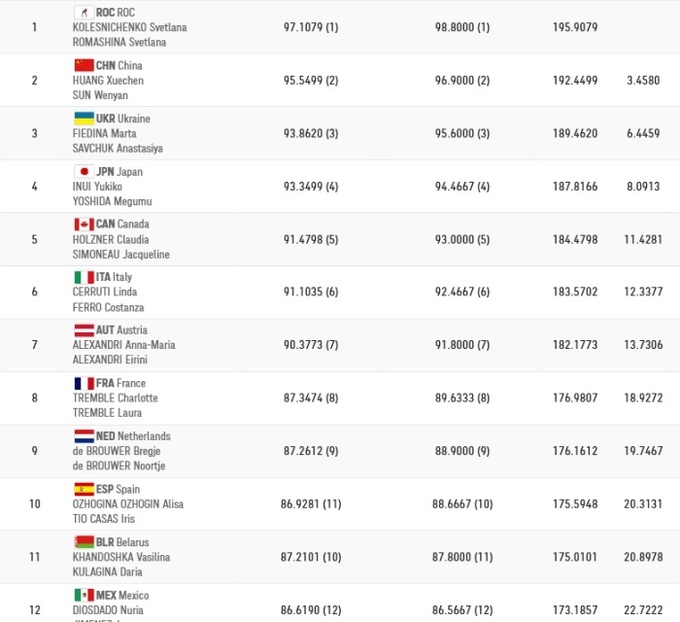The image size is (680, 622).
Task: Click the Japan flag icon
Action: pos(84,171)
